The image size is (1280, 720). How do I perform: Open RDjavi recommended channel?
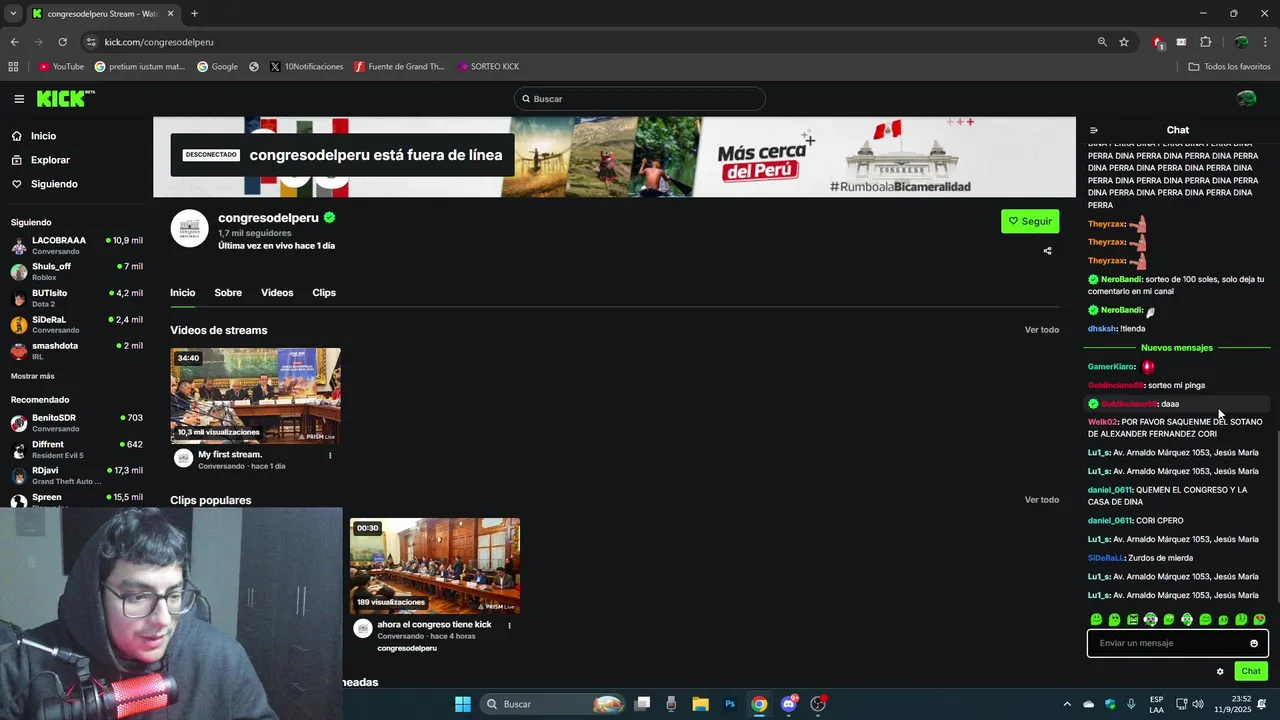tap(77, 476)
